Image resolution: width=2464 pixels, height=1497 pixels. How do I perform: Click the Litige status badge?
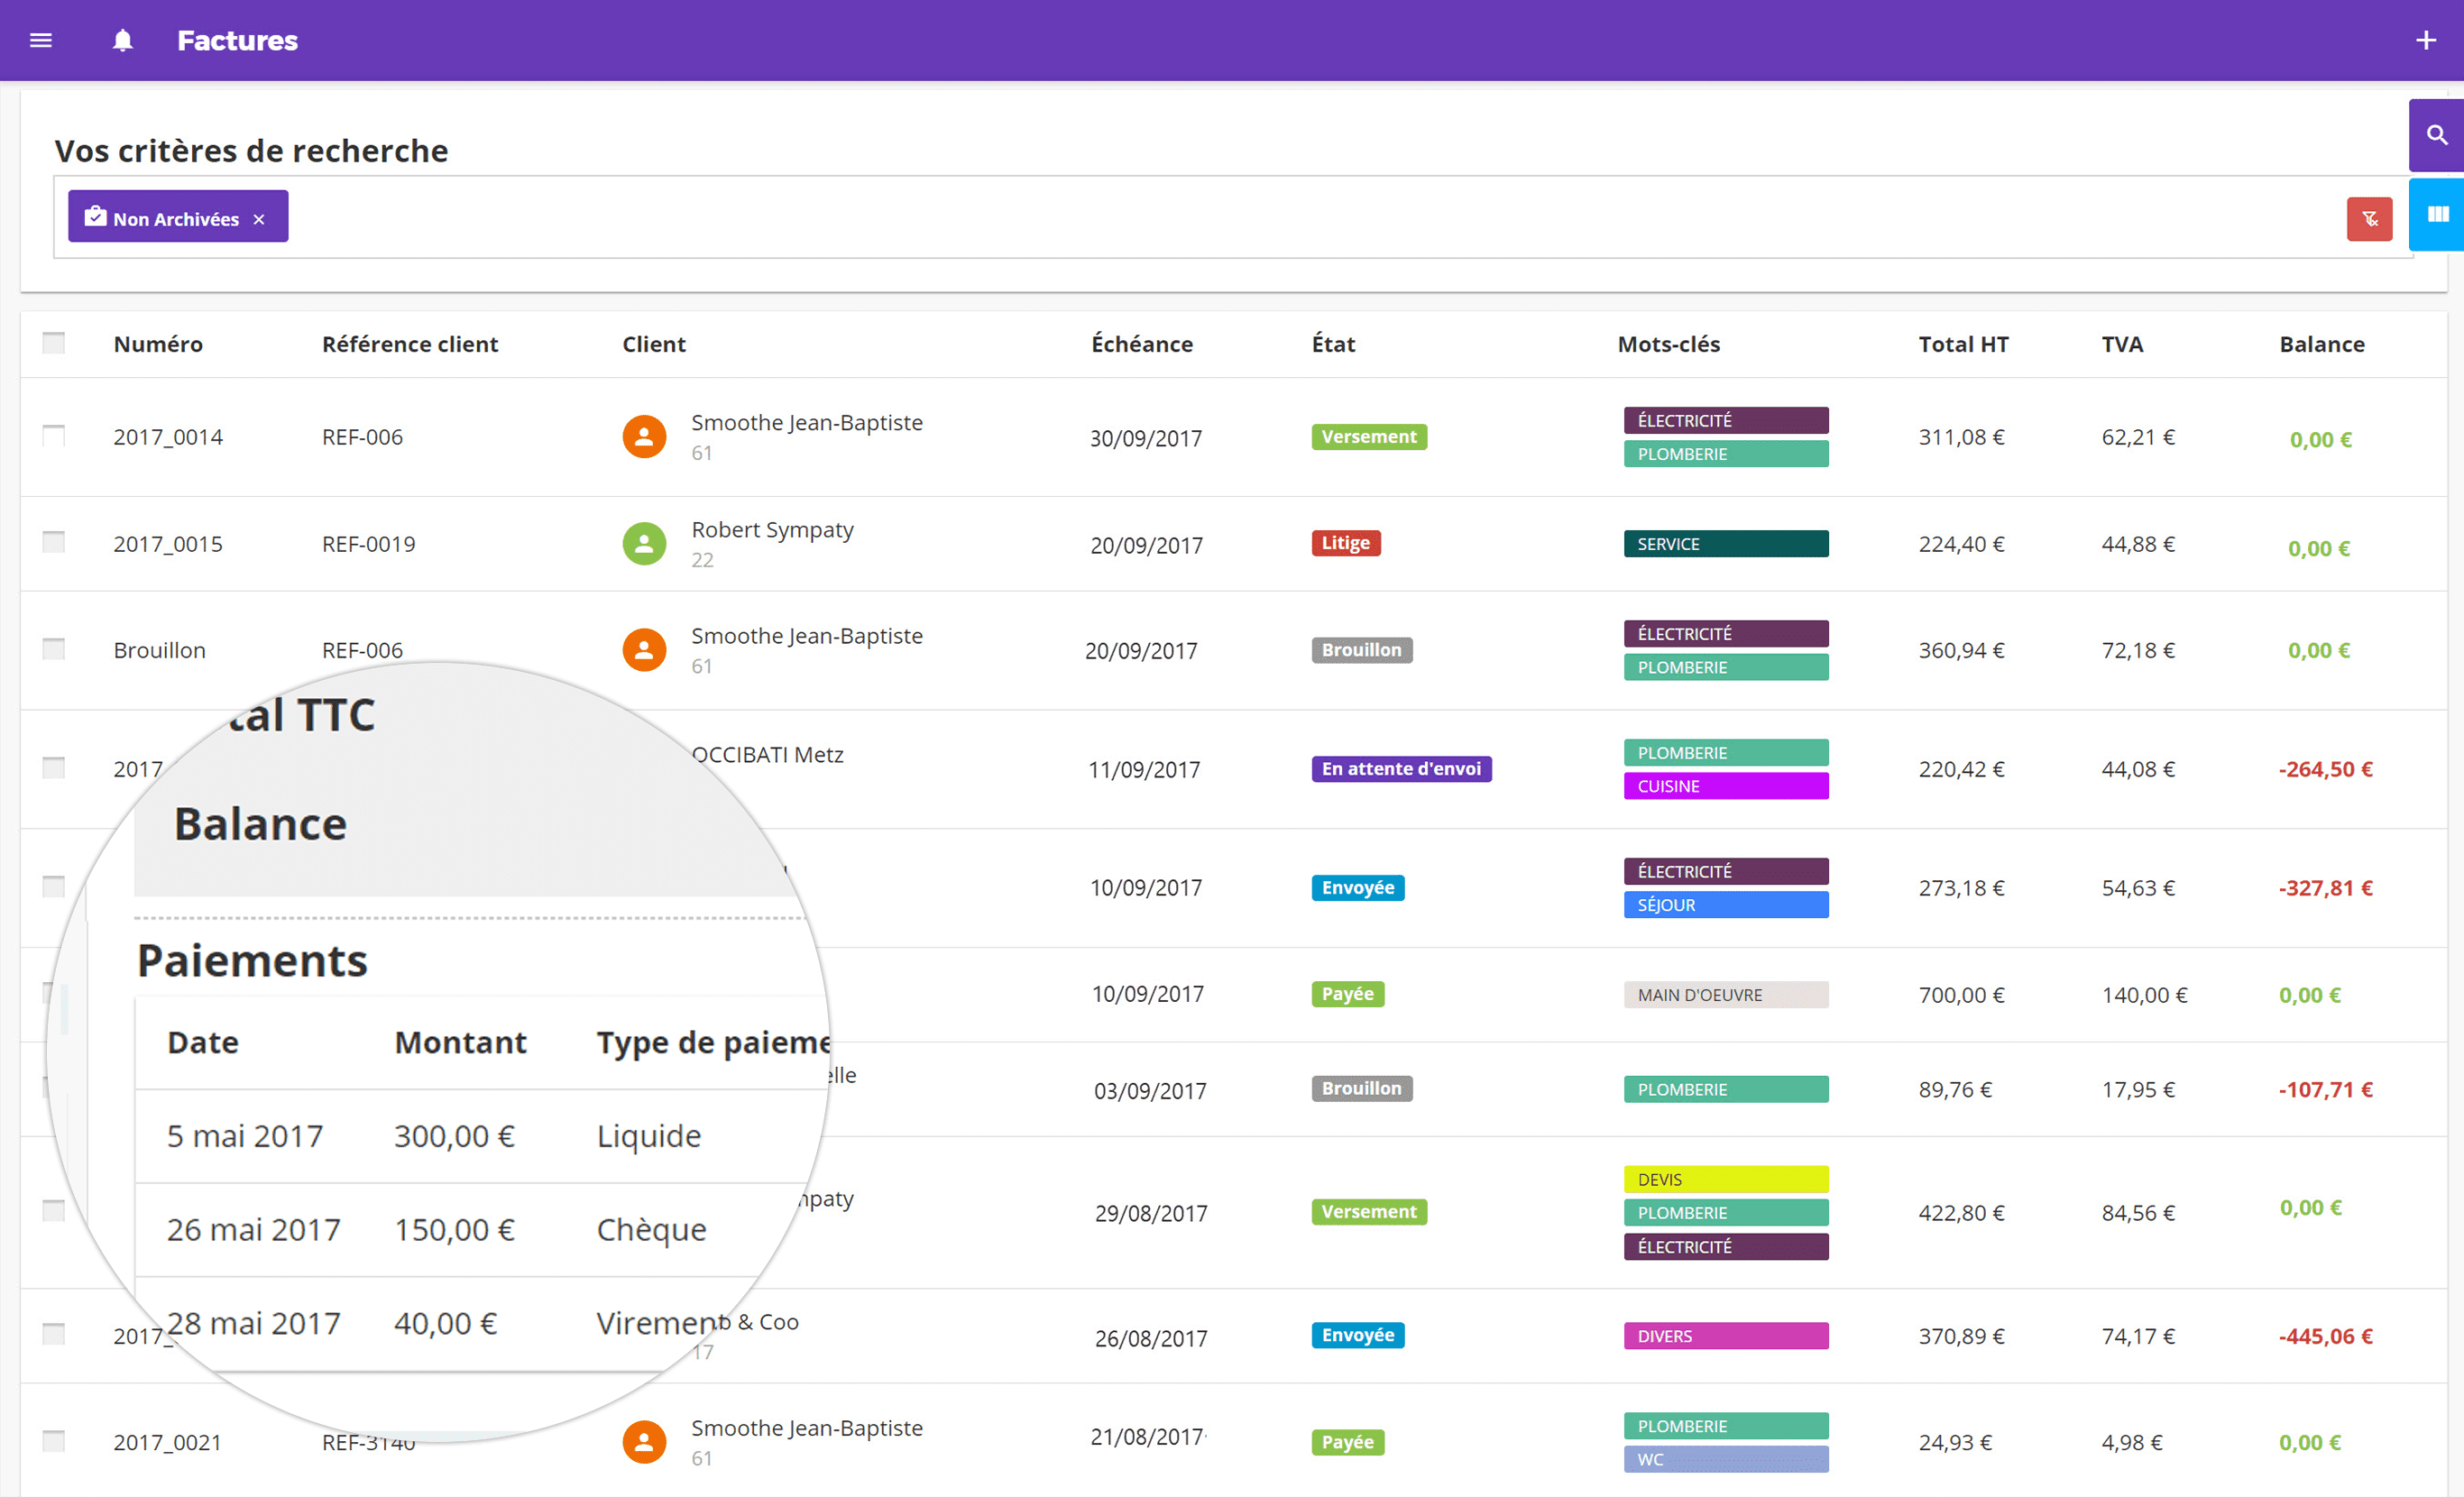click(x=1346, y=543)
